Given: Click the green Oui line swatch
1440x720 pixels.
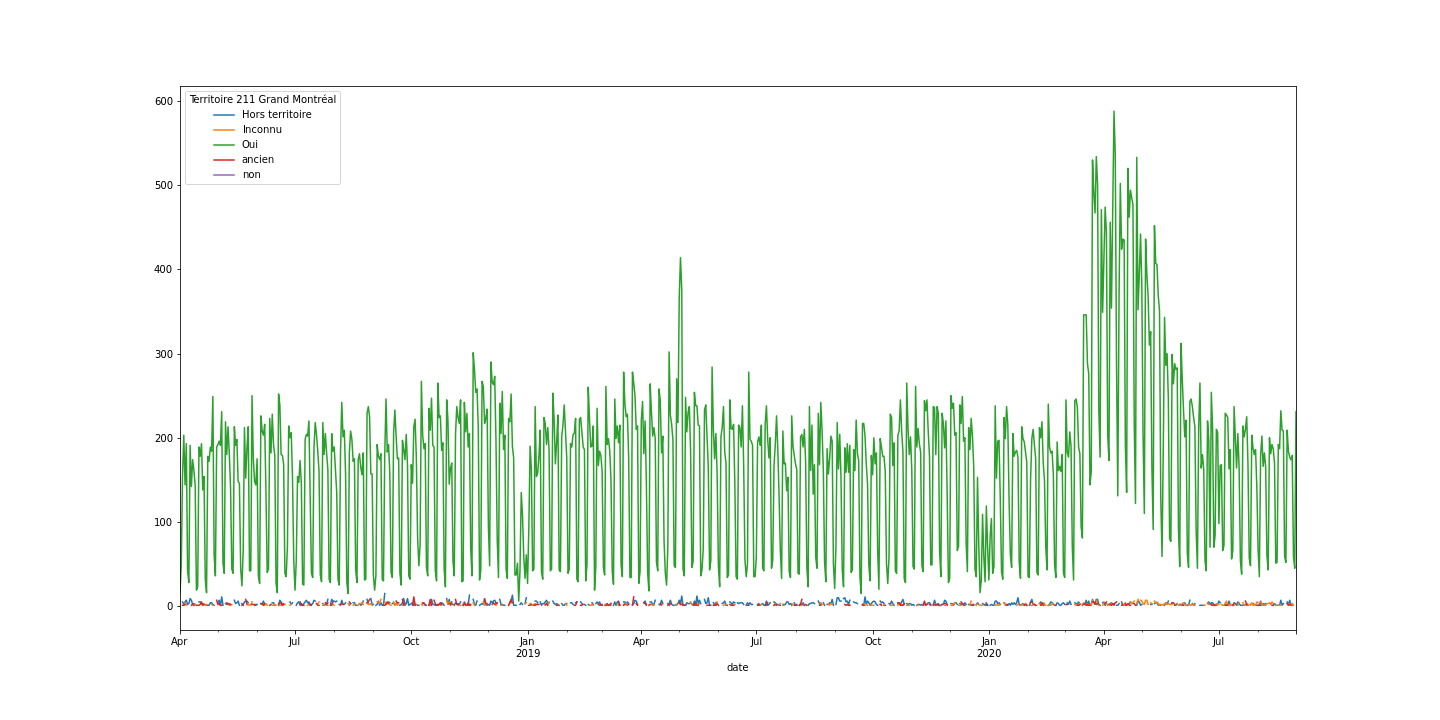Looking at the screenshot, I should pyautogui.click(x=224, y=145).
